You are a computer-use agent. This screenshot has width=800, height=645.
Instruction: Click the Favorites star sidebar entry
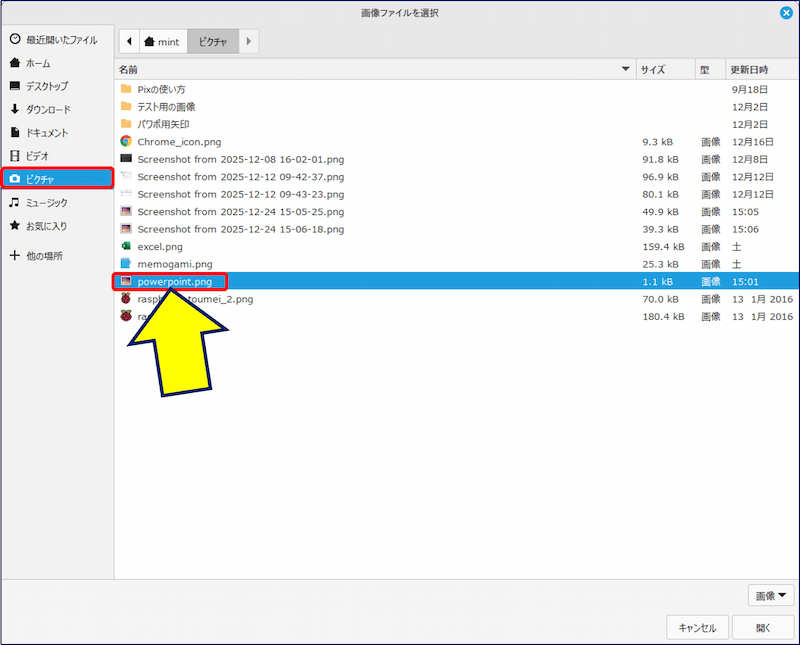tap(46, 226)
